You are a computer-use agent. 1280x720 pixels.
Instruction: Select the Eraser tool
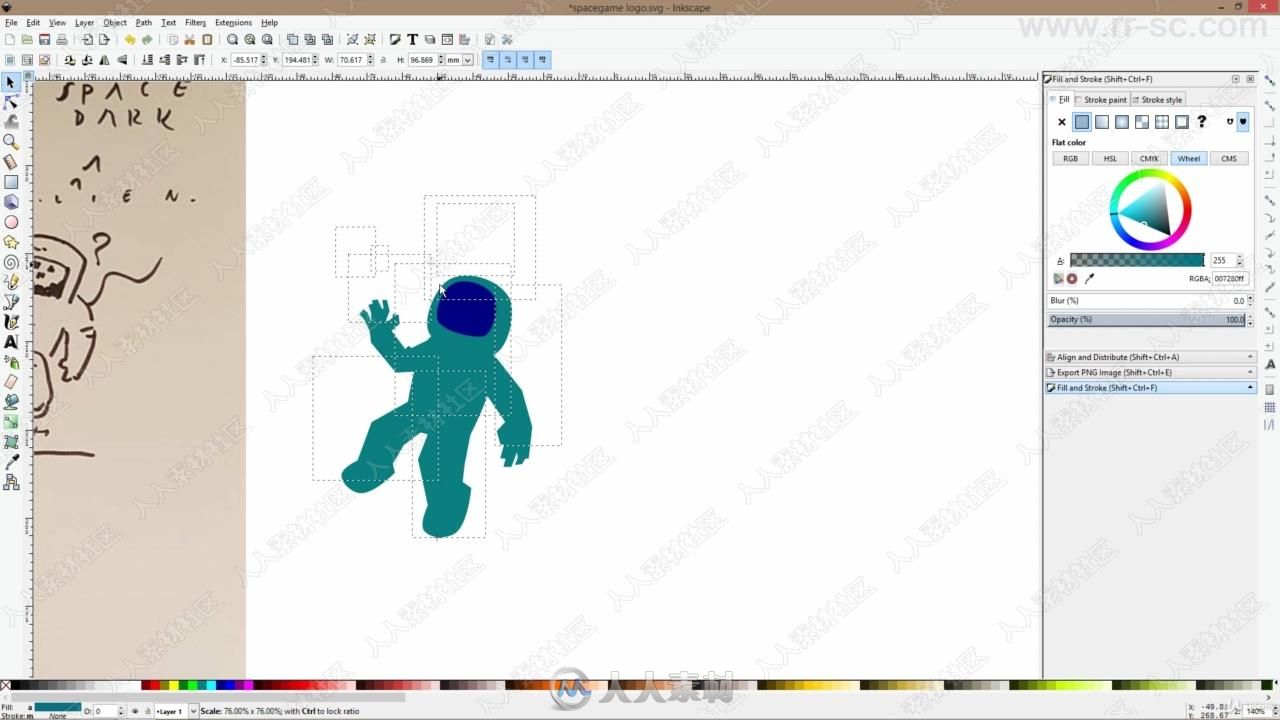tap(11, 382)
